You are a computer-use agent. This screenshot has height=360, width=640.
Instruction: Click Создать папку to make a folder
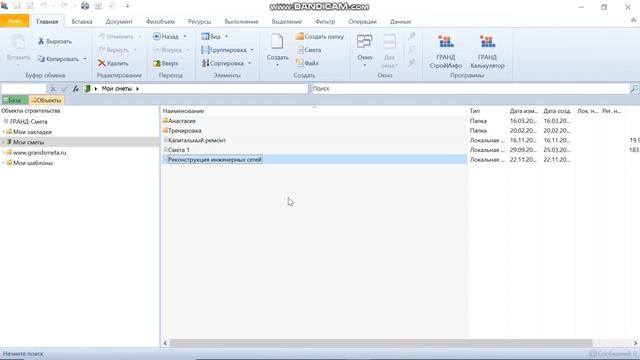click(x=320, y=36)
